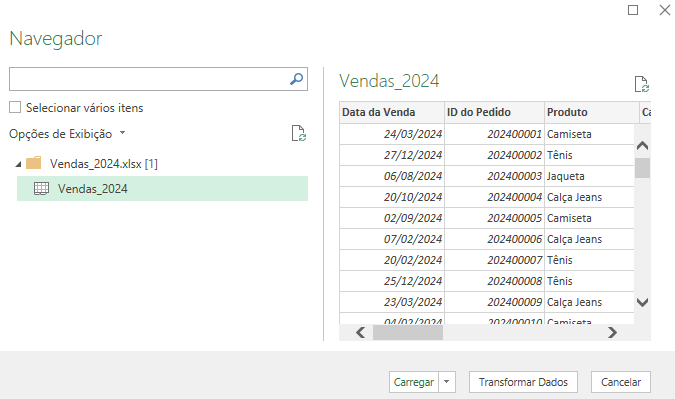Close the Navegador dialog
The image size is (675, 399).
665,10
